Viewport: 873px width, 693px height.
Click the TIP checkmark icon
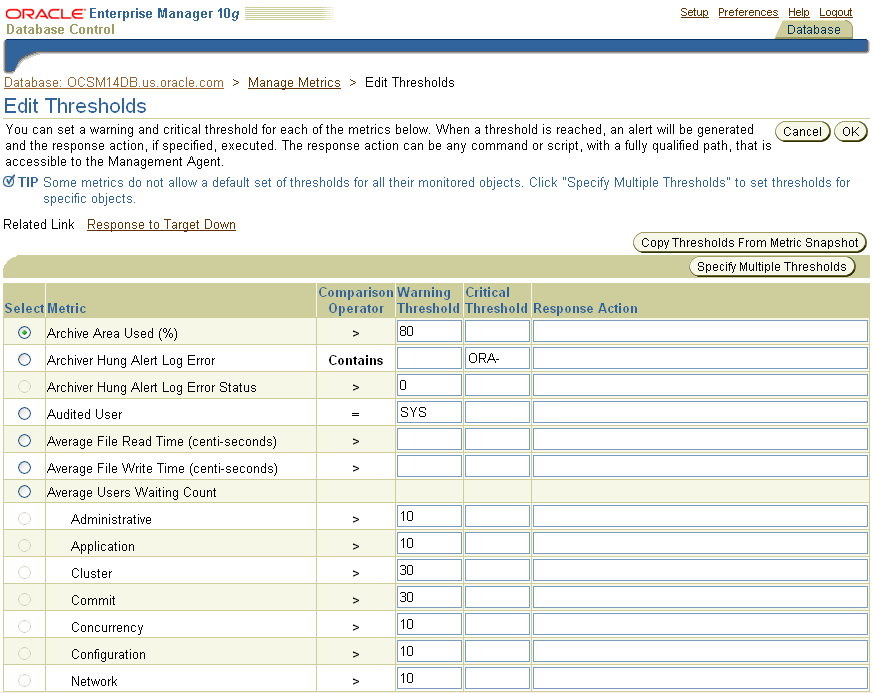12,182
